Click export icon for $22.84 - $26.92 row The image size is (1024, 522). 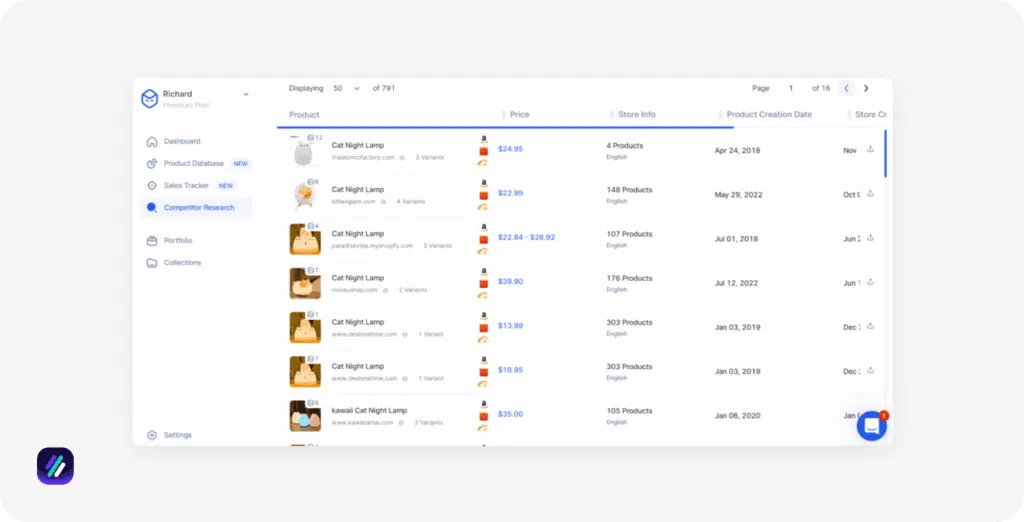870,238
